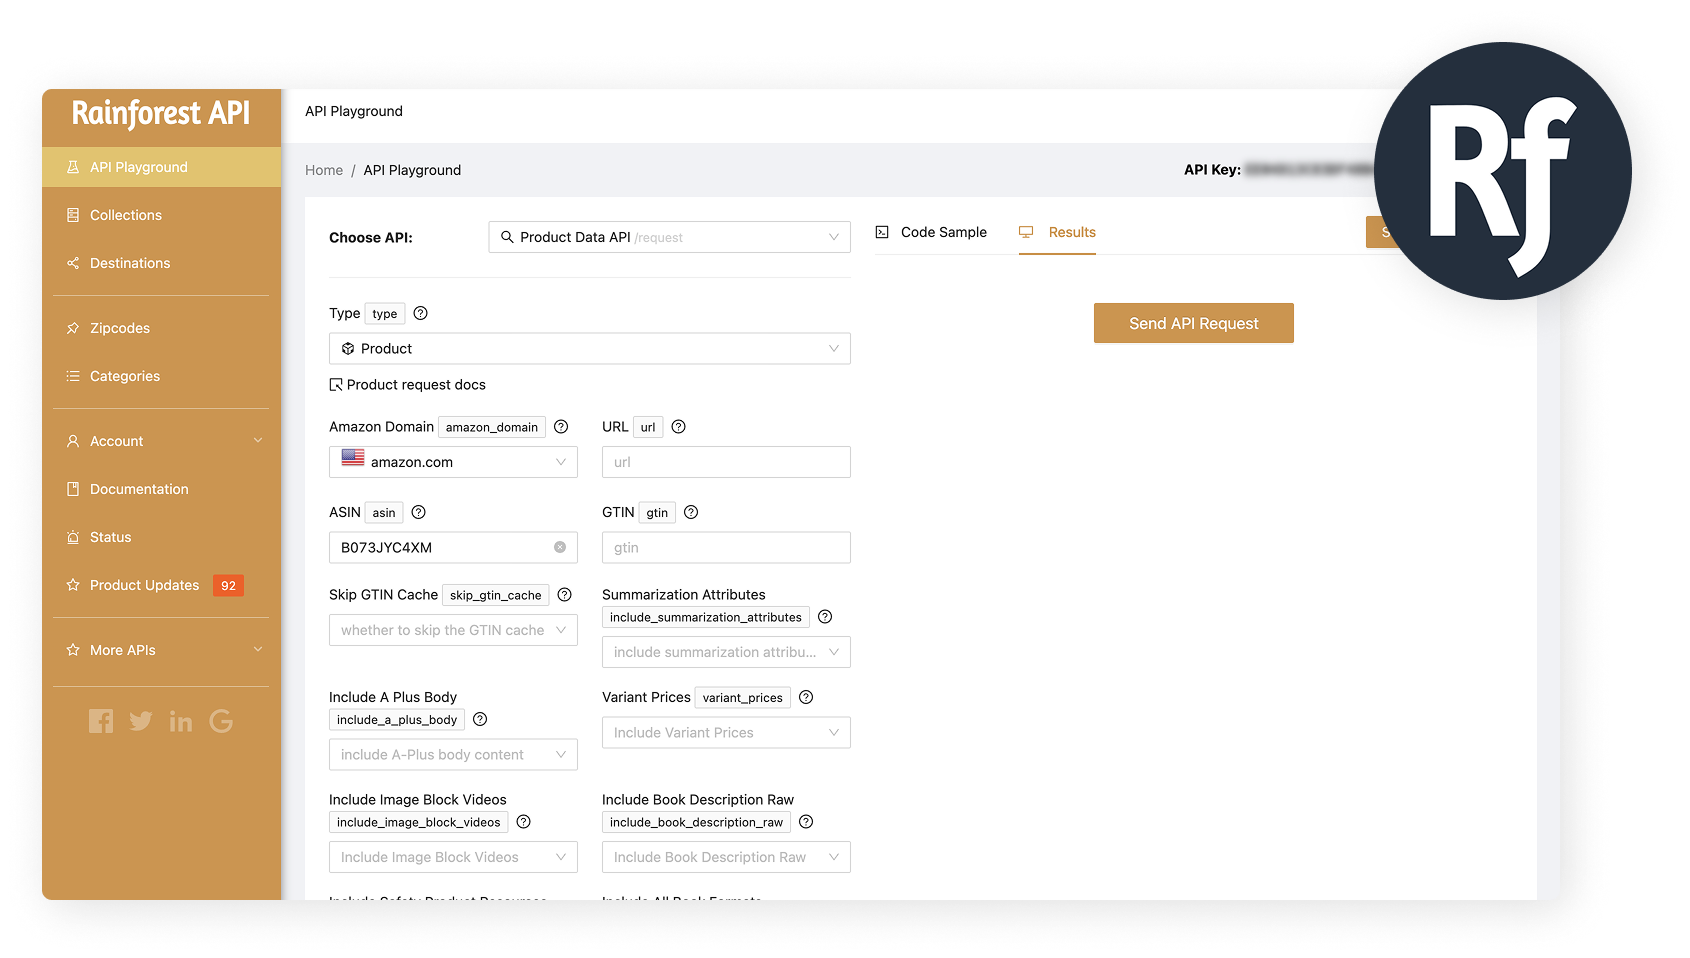This screenshot has width=1690, height=958.
Task: Show help for ASIN parameter
Action: coord(419,512)
